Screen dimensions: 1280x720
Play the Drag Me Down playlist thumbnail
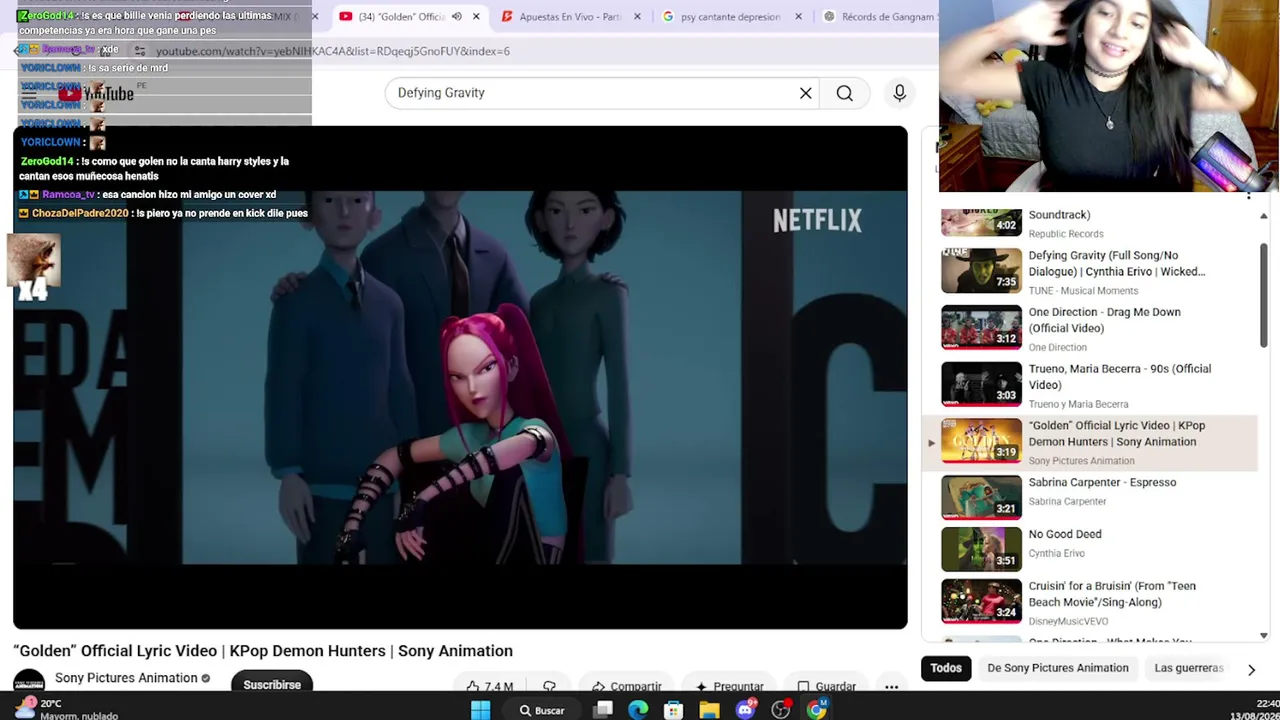coord(981,327)
